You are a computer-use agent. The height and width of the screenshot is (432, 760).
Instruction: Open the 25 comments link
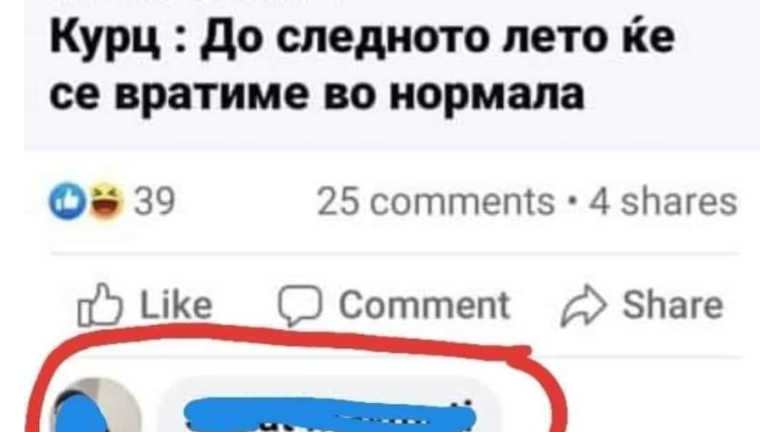click(436, 202)
